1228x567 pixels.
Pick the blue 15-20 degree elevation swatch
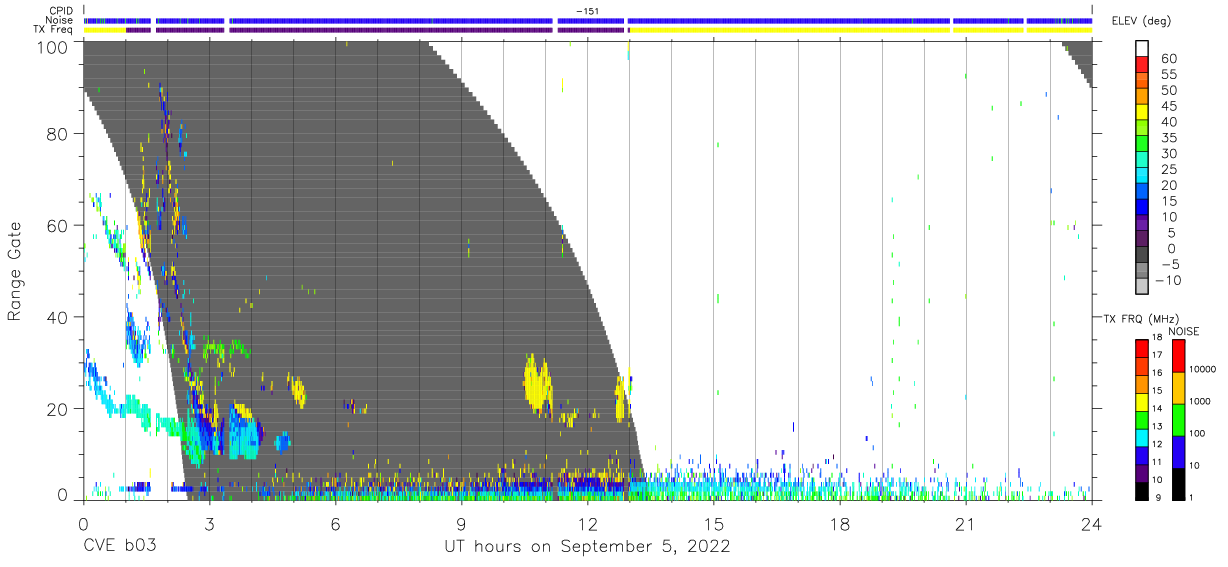(1143, 193)
